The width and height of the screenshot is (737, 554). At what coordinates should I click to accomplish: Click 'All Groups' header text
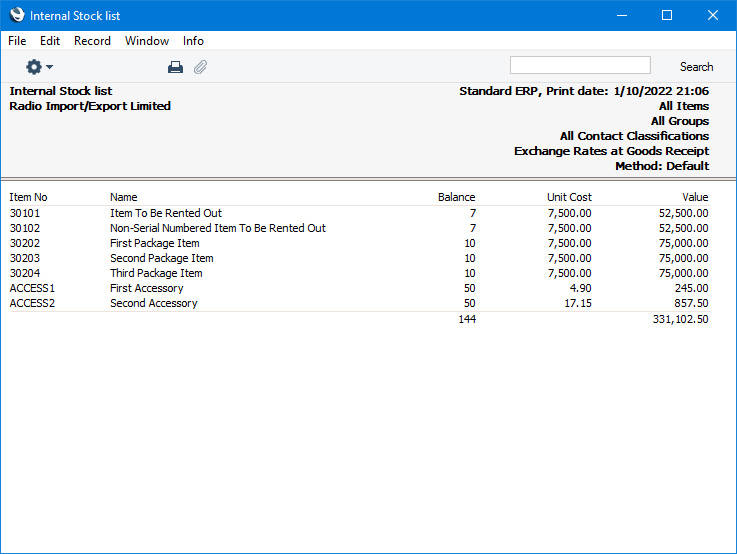click(680, 121)
